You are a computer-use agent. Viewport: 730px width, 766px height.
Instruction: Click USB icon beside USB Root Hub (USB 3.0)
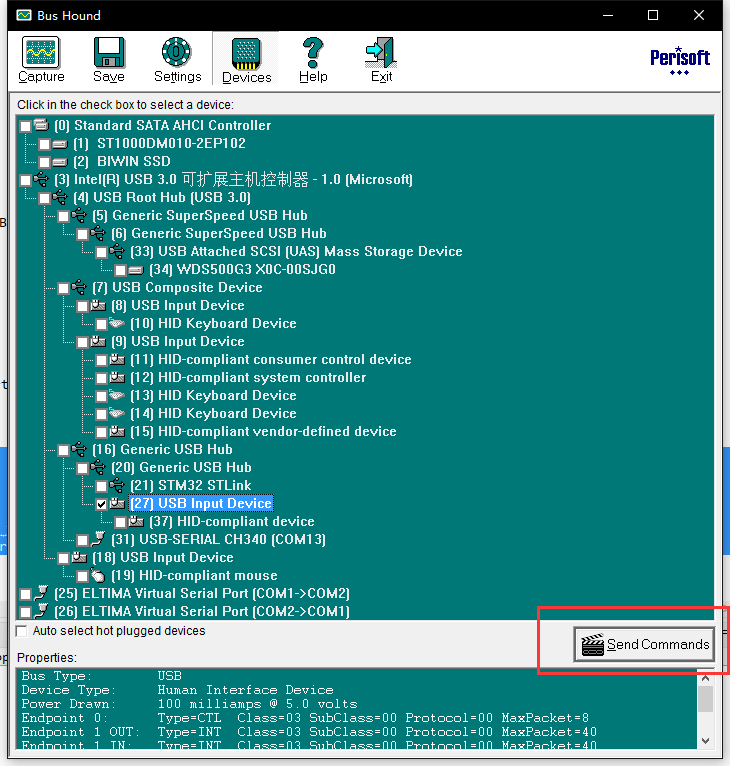pos(60,197)
